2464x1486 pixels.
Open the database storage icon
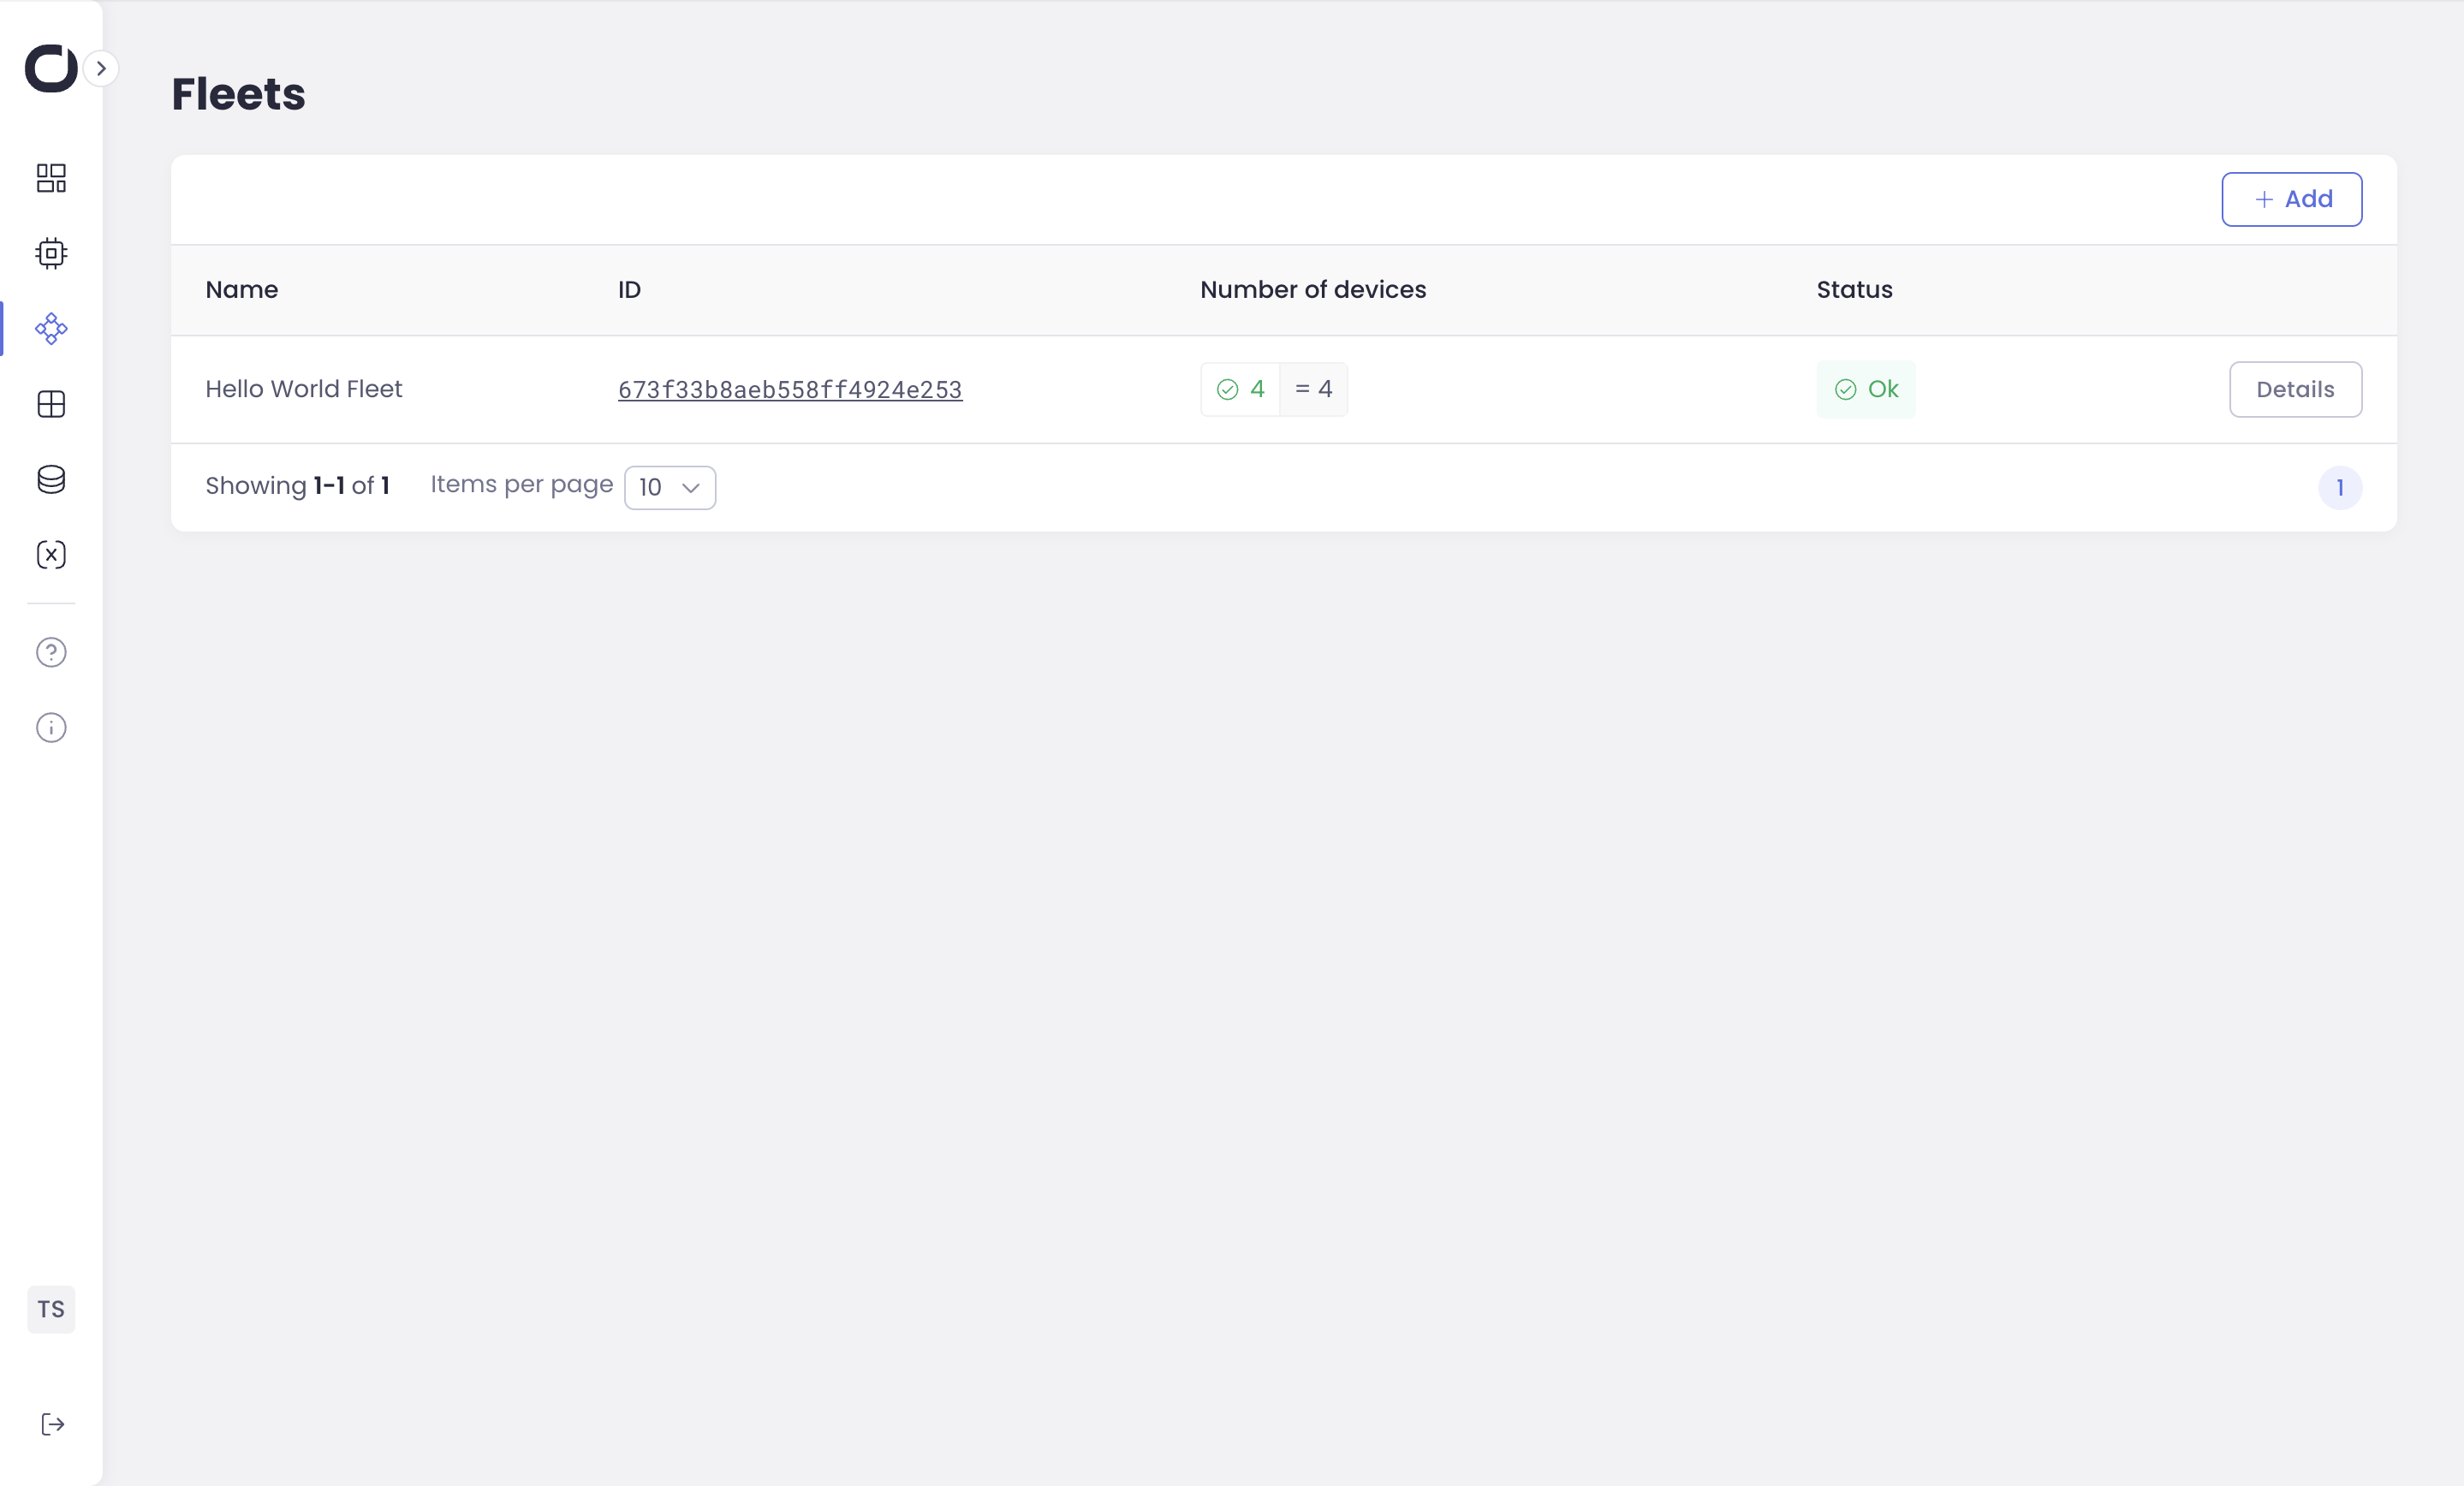51,479
